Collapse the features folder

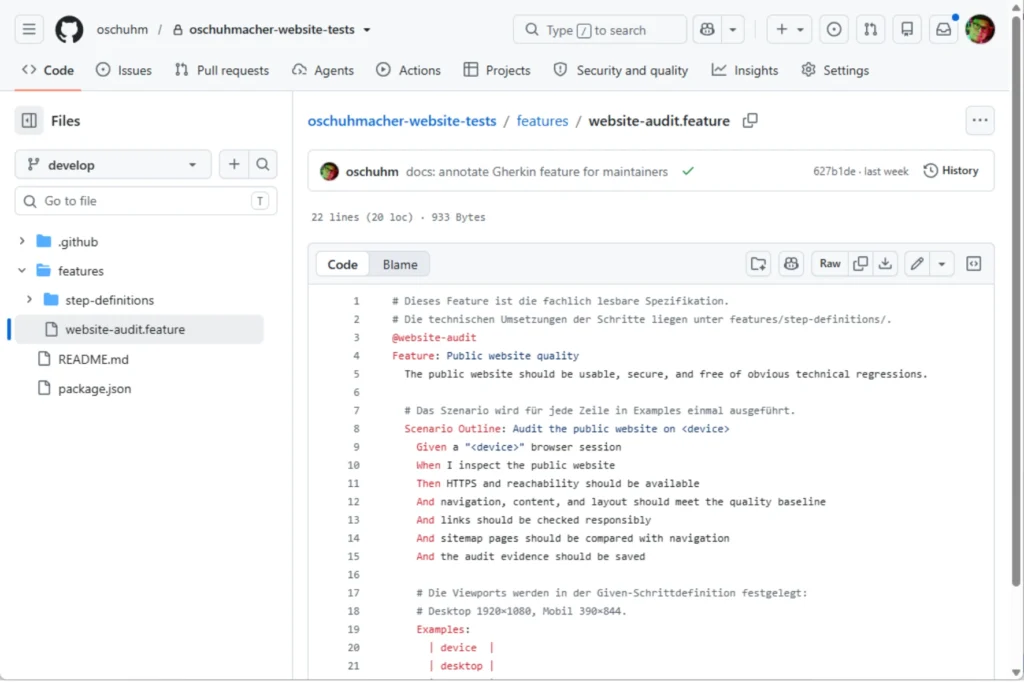coord(22,270)
